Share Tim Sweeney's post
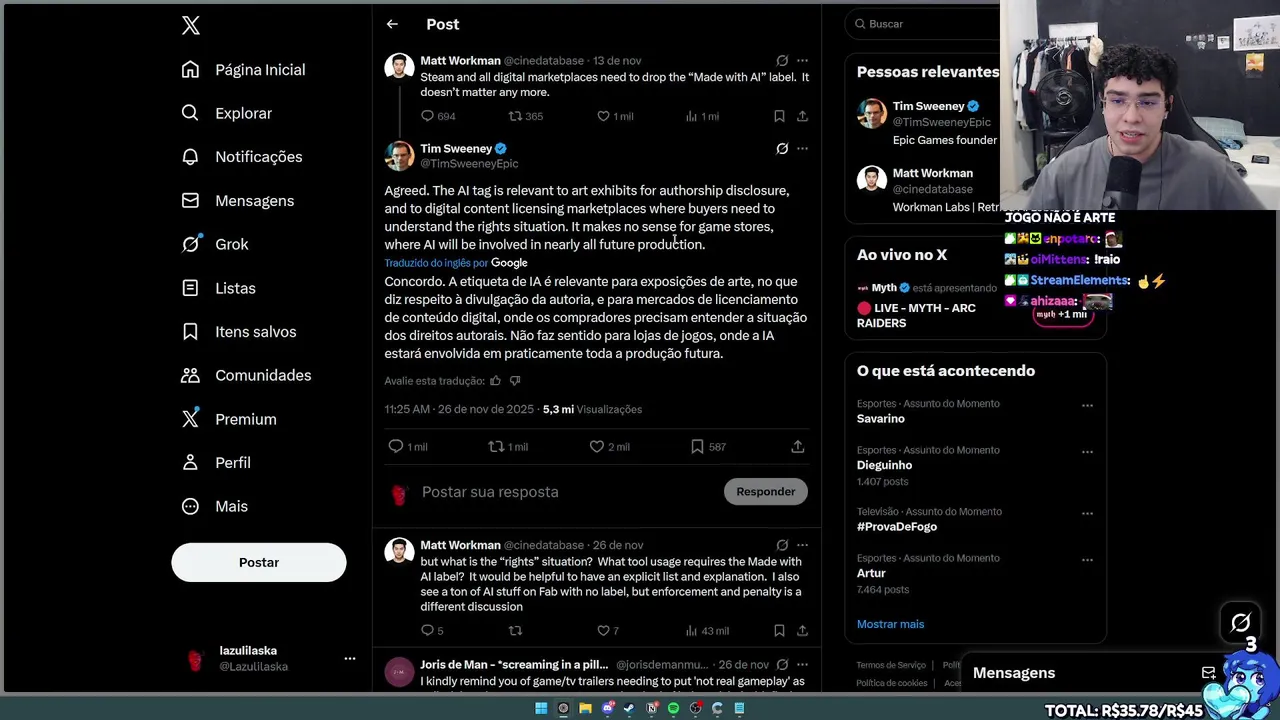 [798, 447]
